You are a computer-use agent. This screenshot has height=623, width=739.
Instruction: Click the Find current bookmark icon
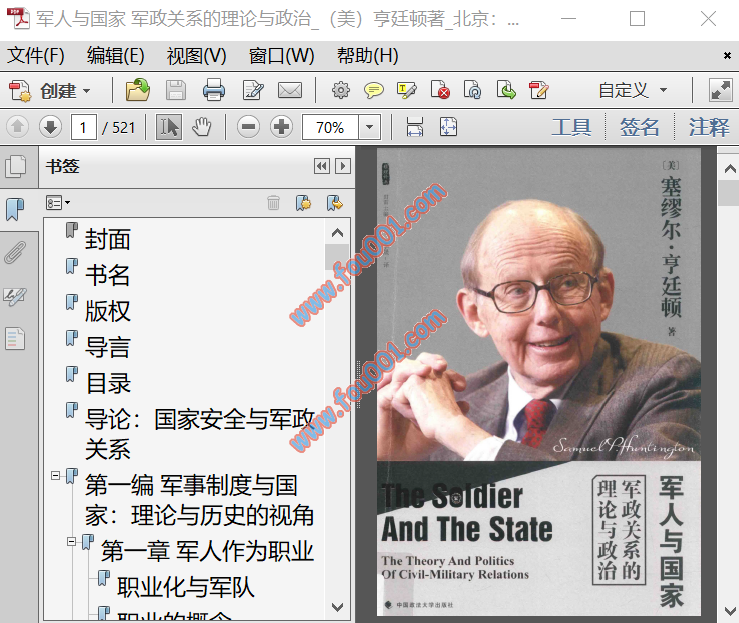point(335,203)
